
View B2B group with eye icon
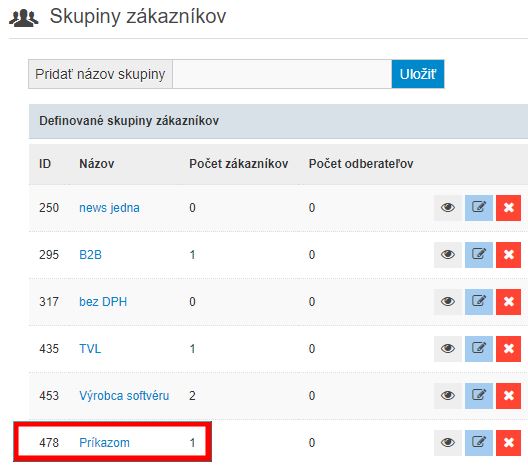(448, 255)
